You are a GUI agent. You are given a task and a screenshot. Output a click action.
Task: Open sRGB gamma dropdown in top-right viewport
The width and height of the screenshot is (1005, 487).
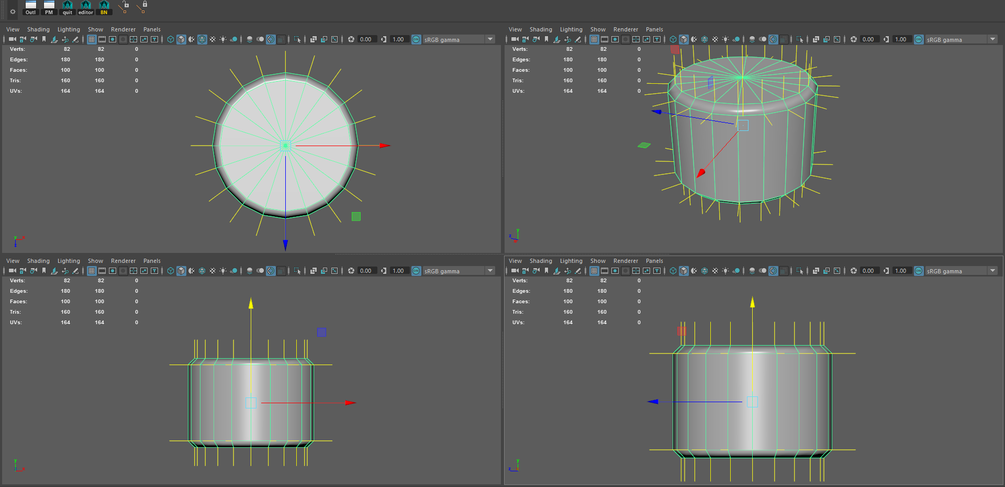[x=961, y=39]
